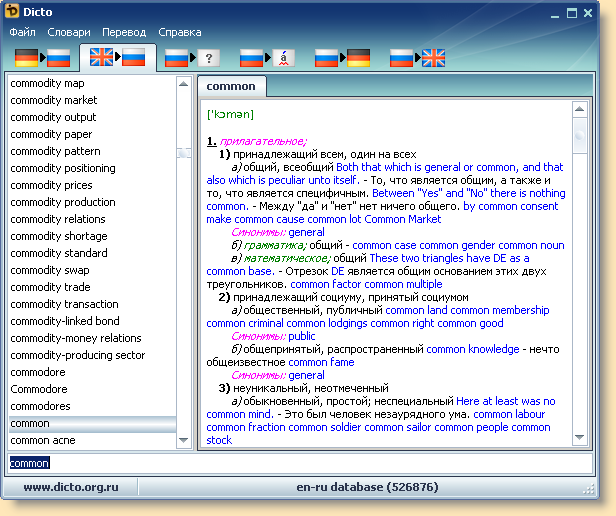The height and width of the screenshot is (516, 616).
Task: Select 'common acne' in word list
Action: (43, 440)
